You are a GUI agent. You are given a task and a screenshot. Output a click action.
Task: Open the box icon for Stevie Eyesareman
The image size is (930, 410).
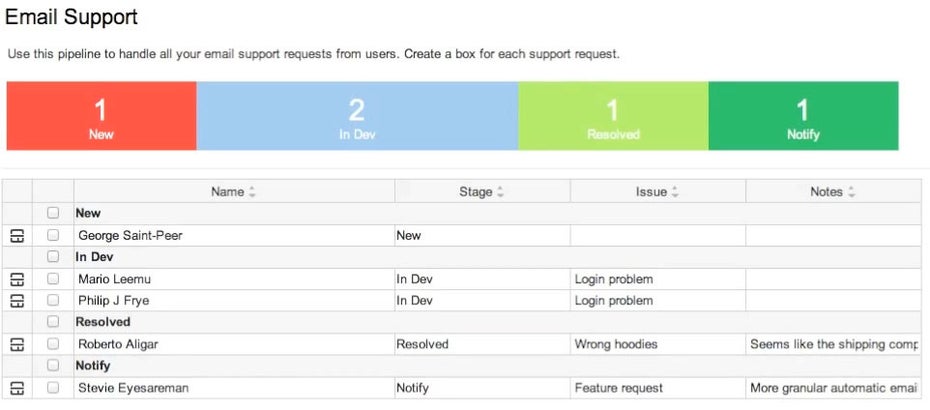17,388
